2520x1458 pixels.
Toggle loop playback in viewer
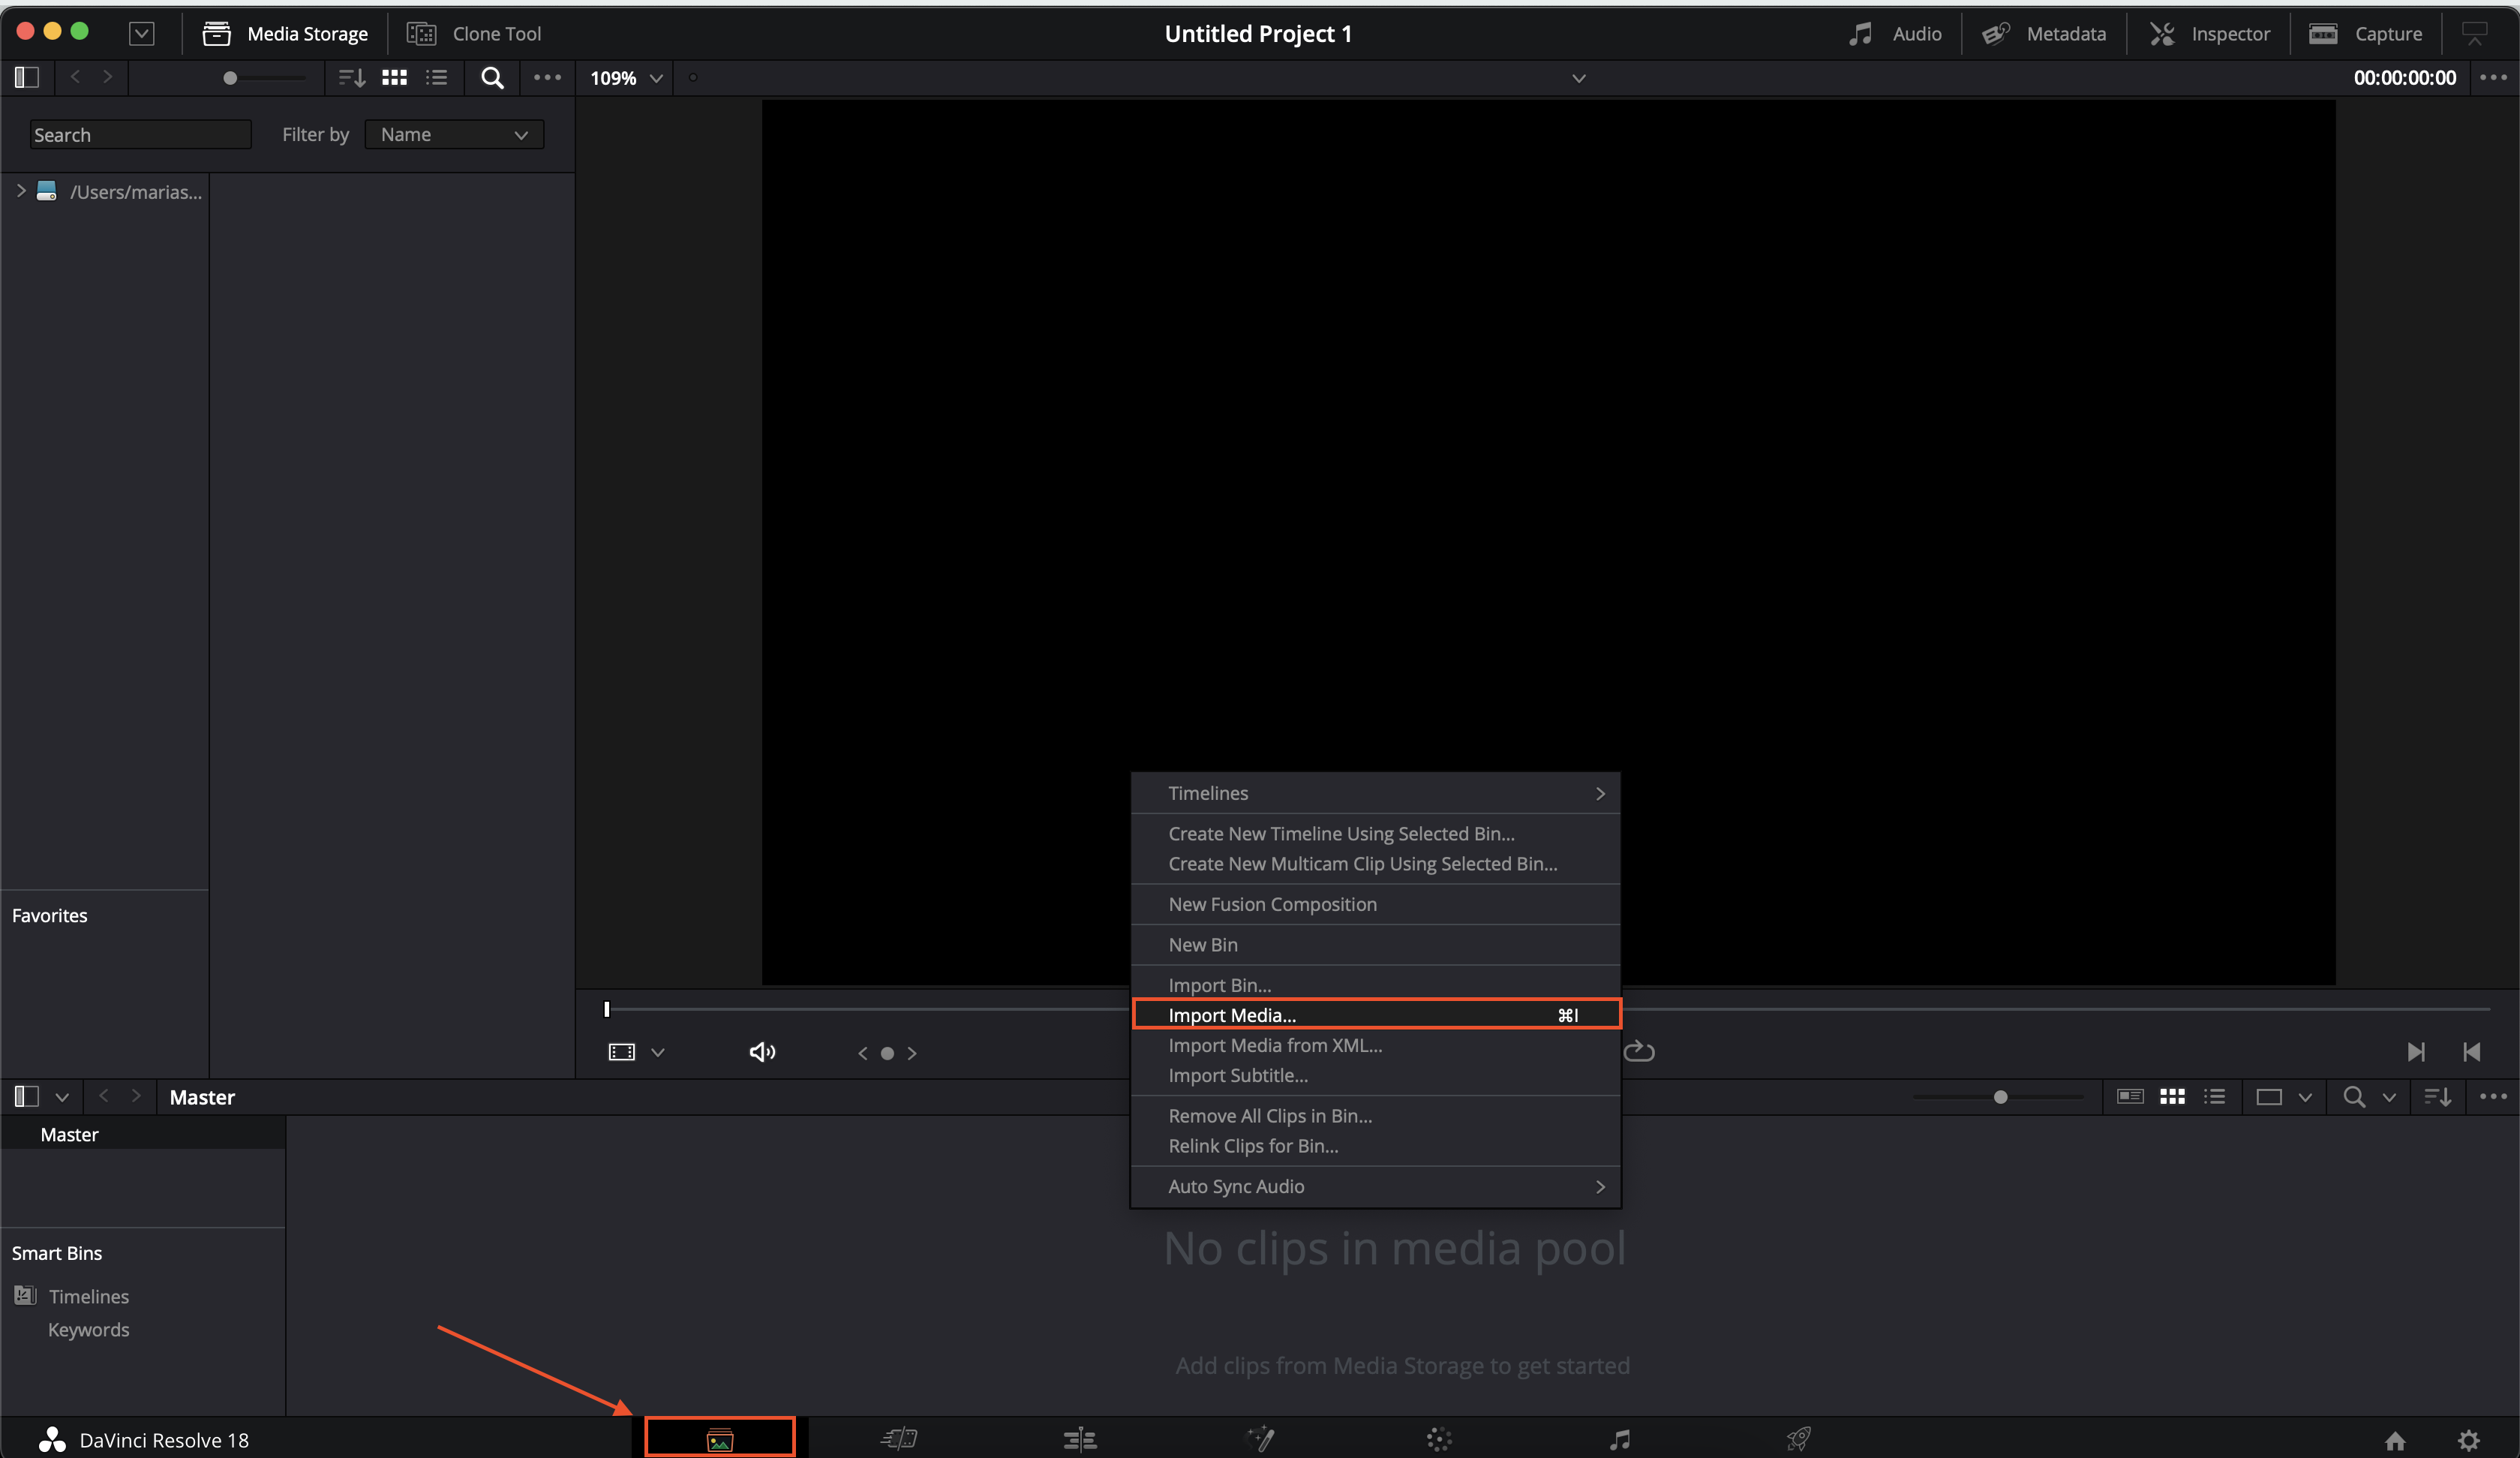pos(1639,1051)
